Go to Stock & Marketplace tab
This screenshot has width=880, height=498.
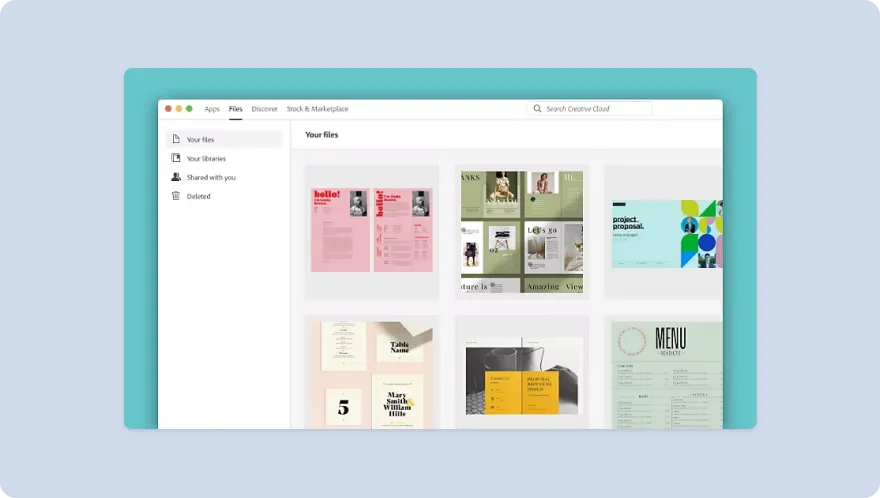tap(318, 109)
